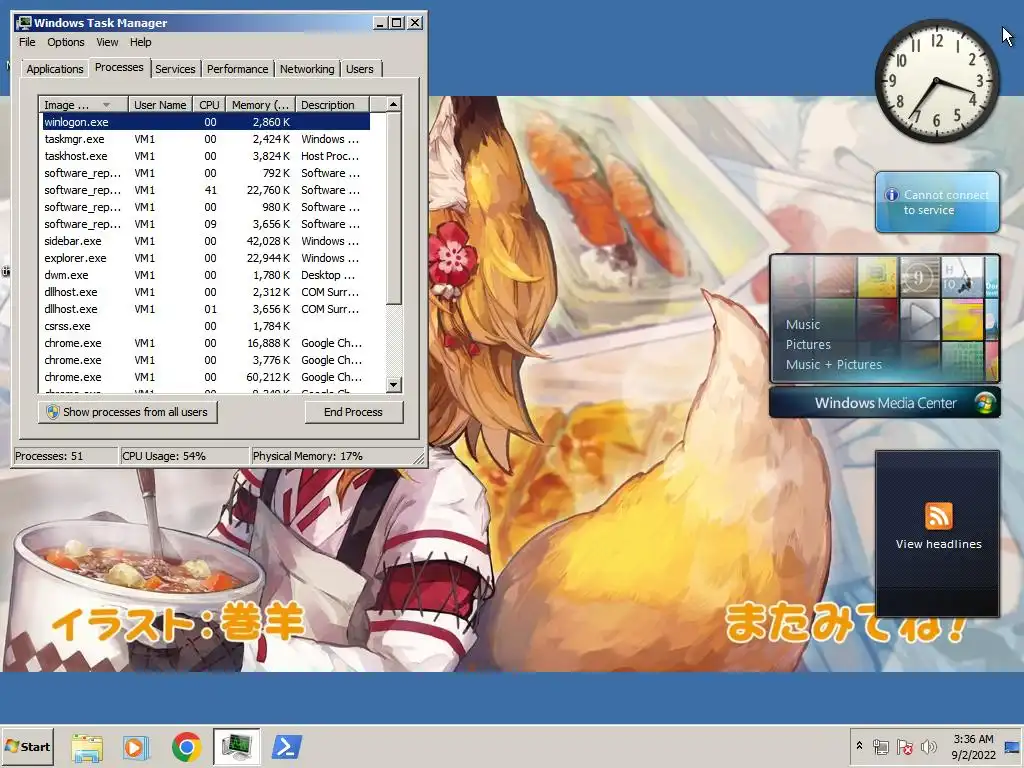Click the Task Manager taskbar button
The width and height of the screenshot is (1024, 768).
(x=236, y=746)
